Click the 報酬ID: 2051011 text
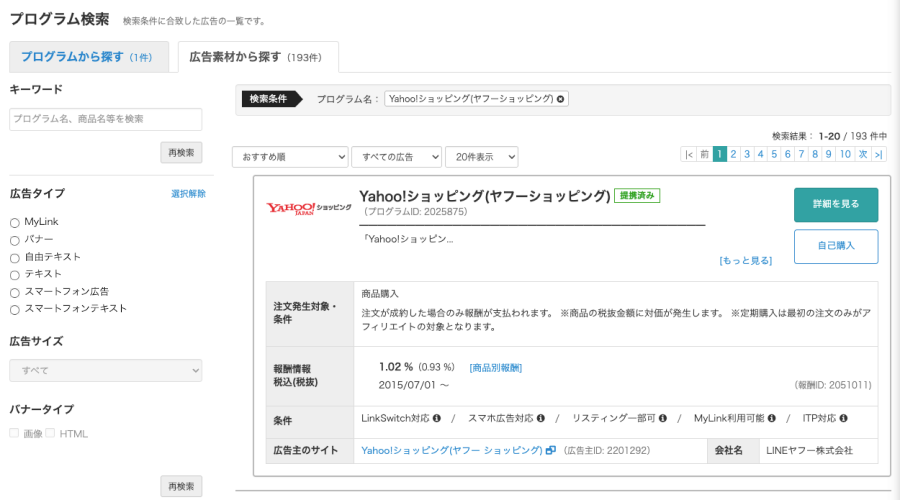This screenshot has width=900, height=500. (x=833, y=385)
